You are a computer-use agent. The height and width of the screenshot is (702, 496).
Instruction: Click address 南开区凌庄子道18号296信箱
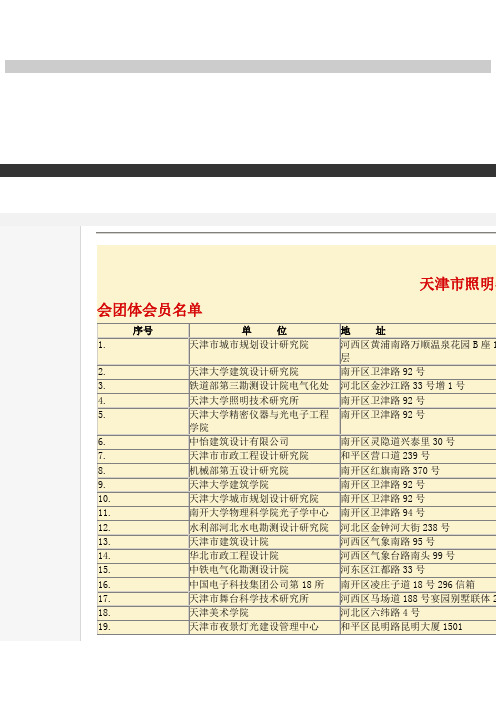coord(408,584)
